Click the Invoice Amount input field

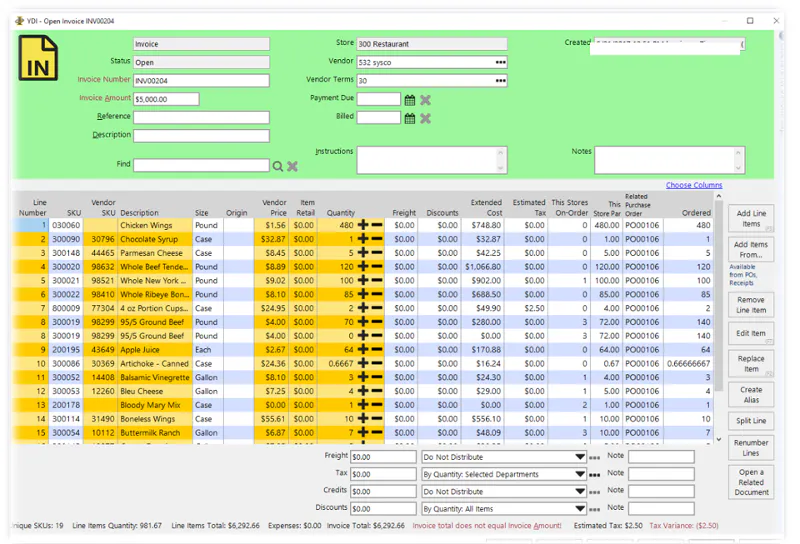coord(166,99)
